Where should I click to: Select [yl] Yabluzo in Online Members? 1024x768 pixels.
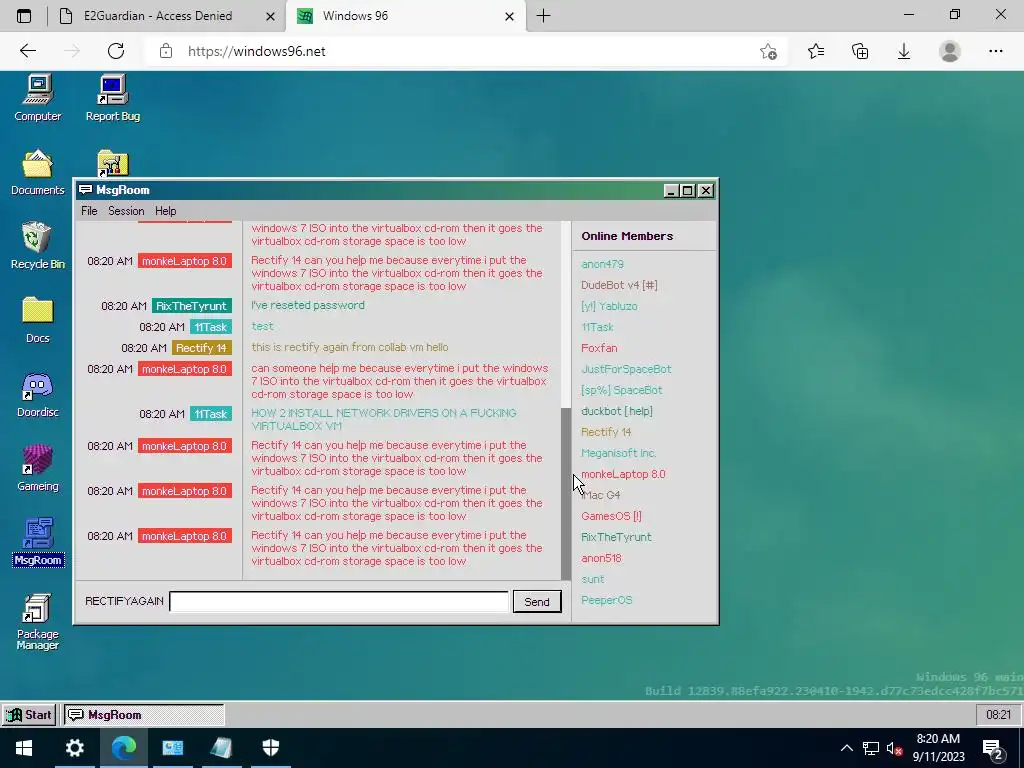click(x=609, y=306)
